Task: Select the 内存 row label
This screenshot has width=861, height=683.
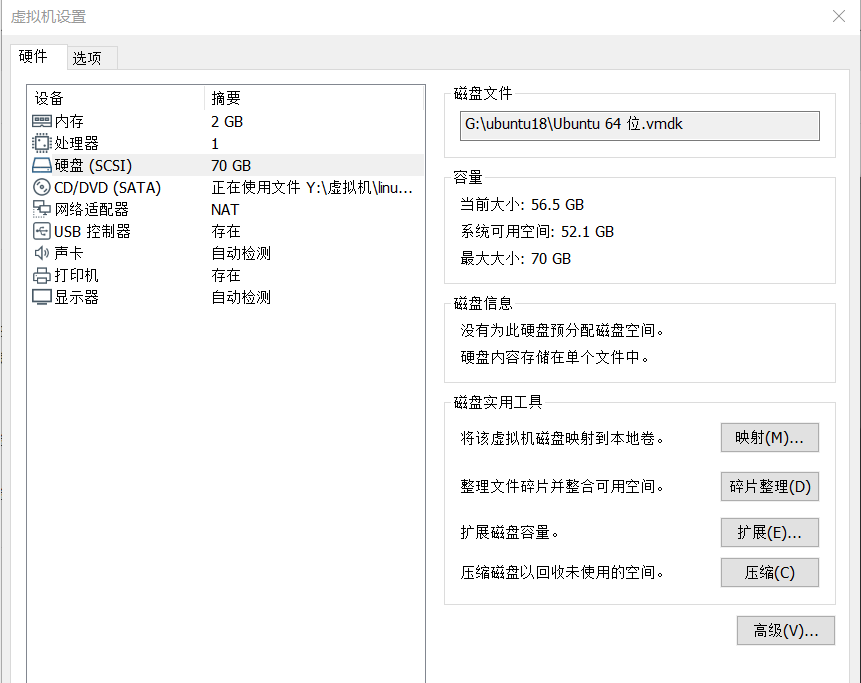Action: [x=69, y=121]
